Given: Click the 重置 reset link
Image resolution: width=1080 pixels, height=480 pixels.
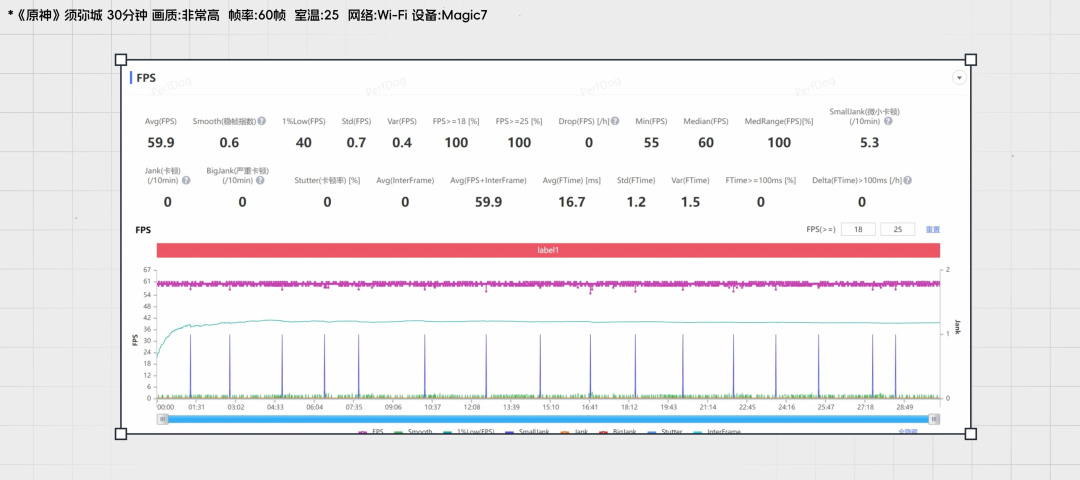Looking at the screenshot, I should tap(933, 229).
